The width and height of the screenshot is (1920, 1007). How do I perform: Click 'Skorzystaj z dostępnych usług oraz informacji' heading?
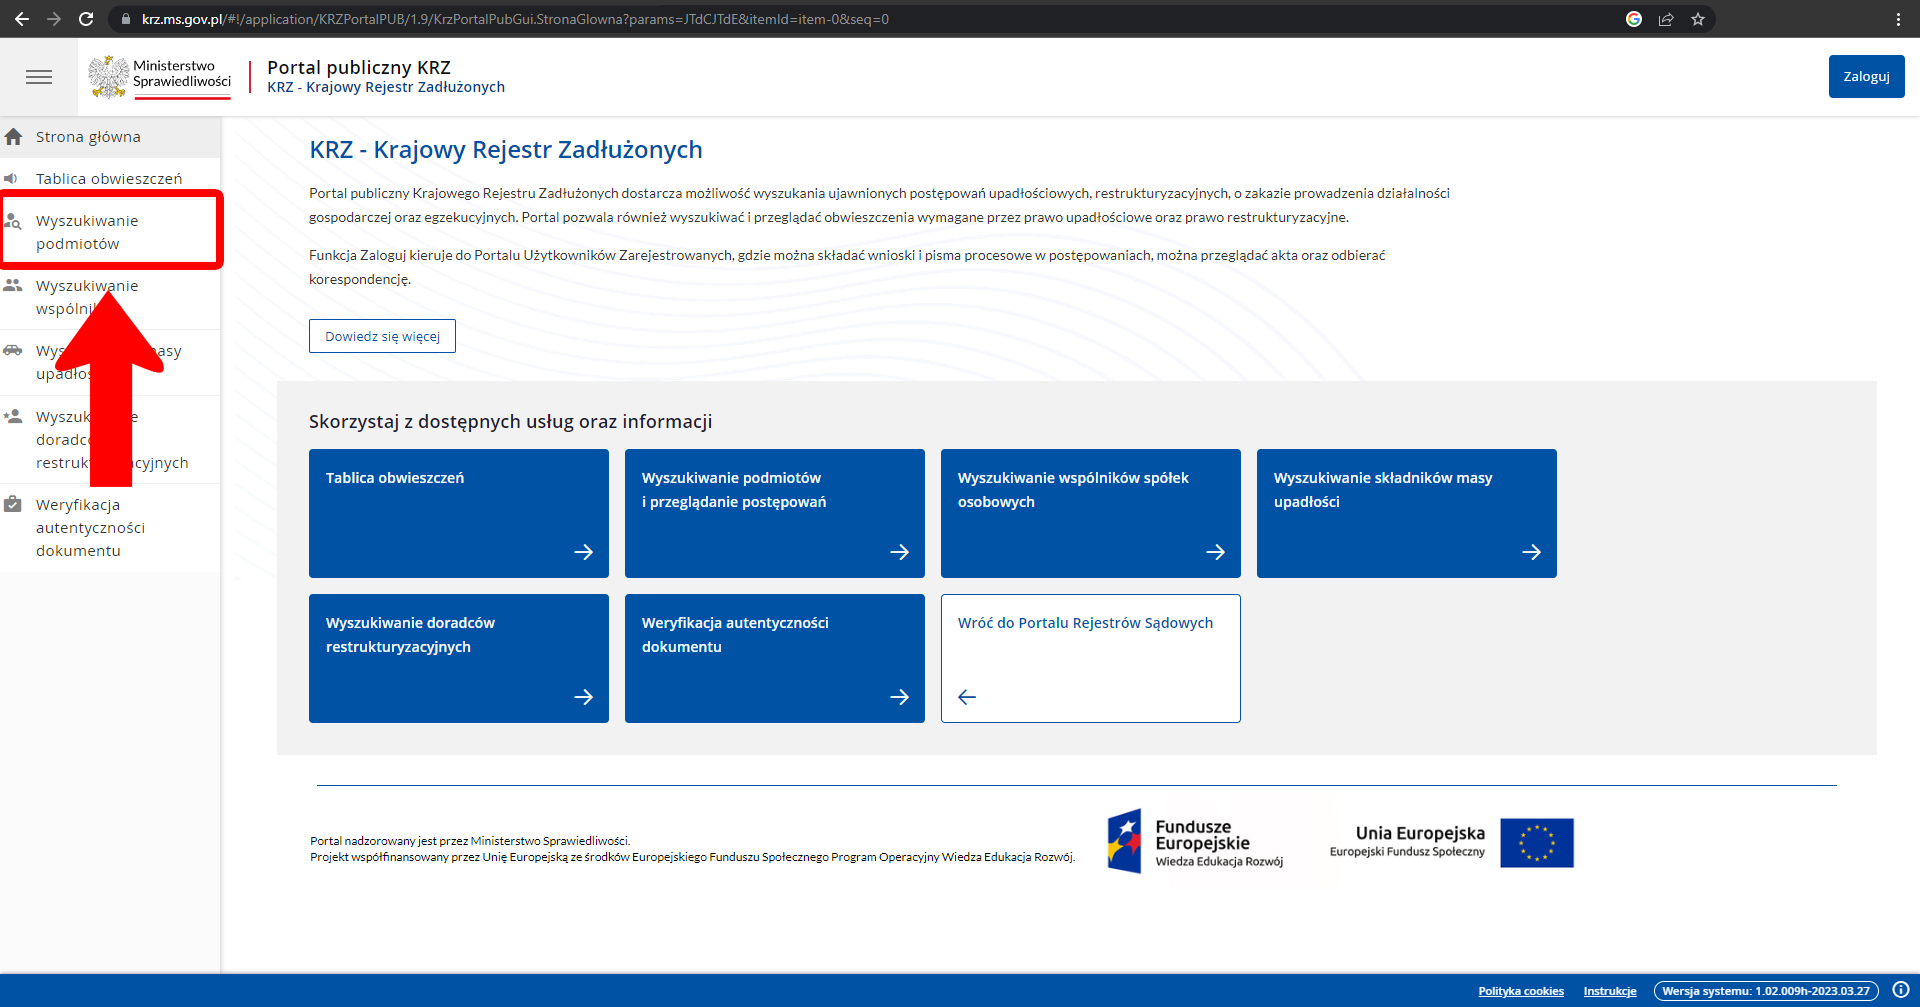pyautogui.click(x=511, y=421)
